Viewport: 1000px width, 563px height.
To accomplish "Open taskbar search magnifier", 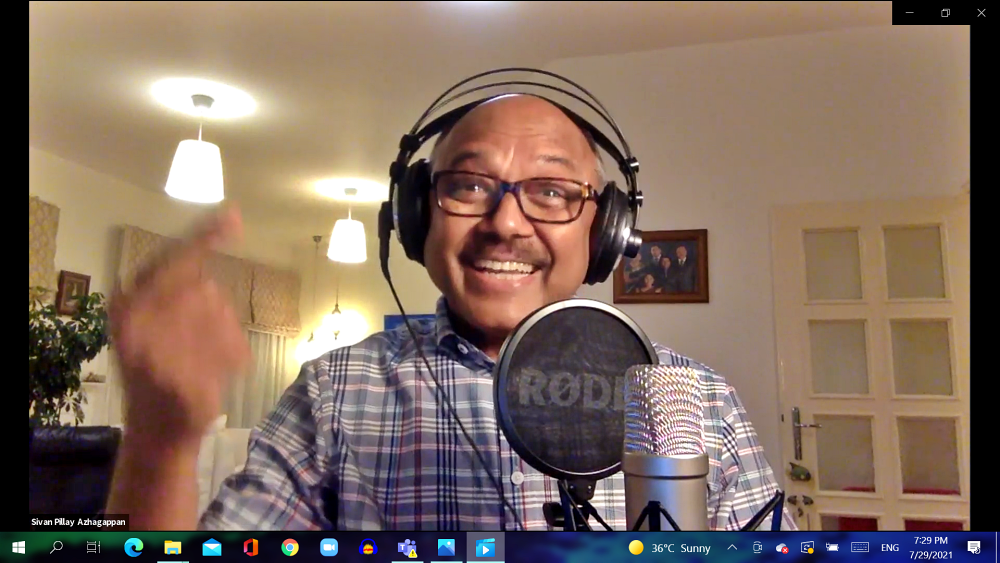I will click(x=56, y=547).
